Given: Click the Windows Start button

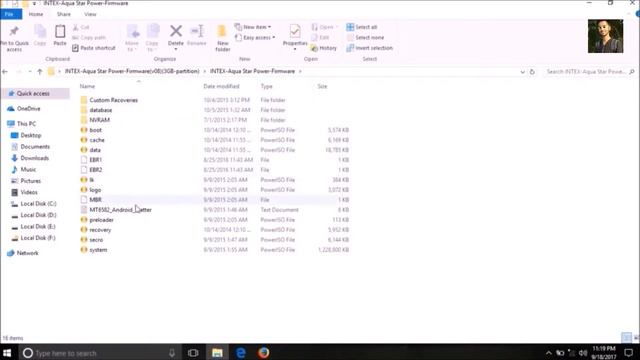Looking at the screenshot, I should click(7, 353).
